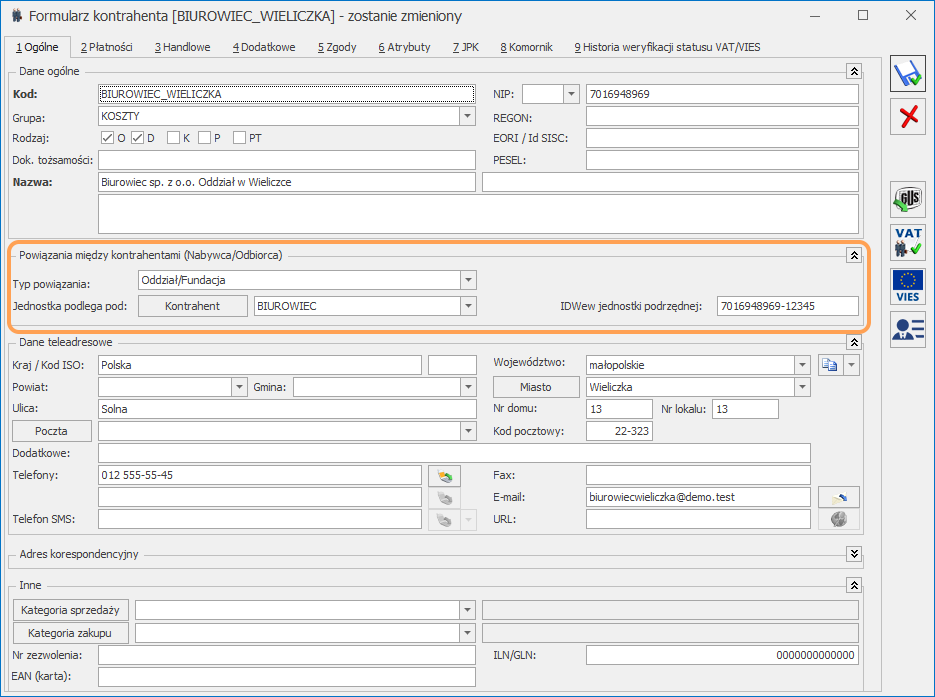This screenshot has height=697, width=935.
Task: Click the Kod field with BIUROWIEC_WIELICZKA
Action: (286, 94)
